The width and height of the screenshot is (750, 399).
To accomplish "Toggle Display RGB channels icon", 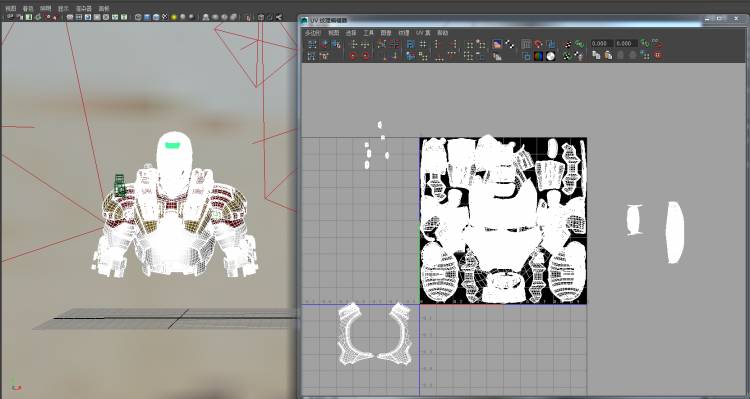I will click(x=538, y=56).
